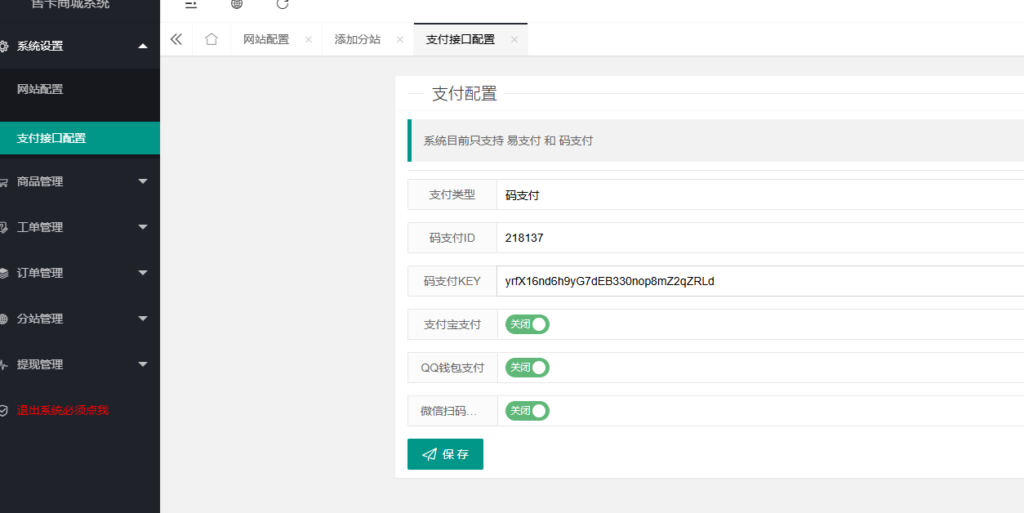Click the 支付宝支付 label
The height and width of the screenshot is (513, 1024).
452,324
